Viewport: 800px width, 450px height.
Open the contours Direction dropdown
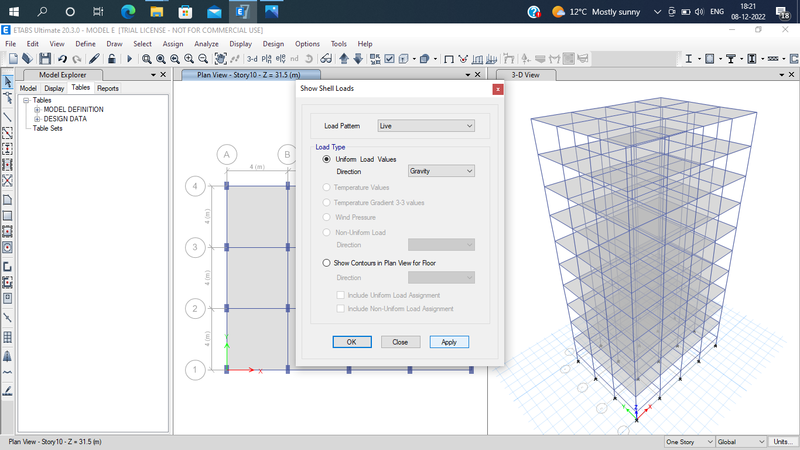pyautogui.click(x=441, y=278)
